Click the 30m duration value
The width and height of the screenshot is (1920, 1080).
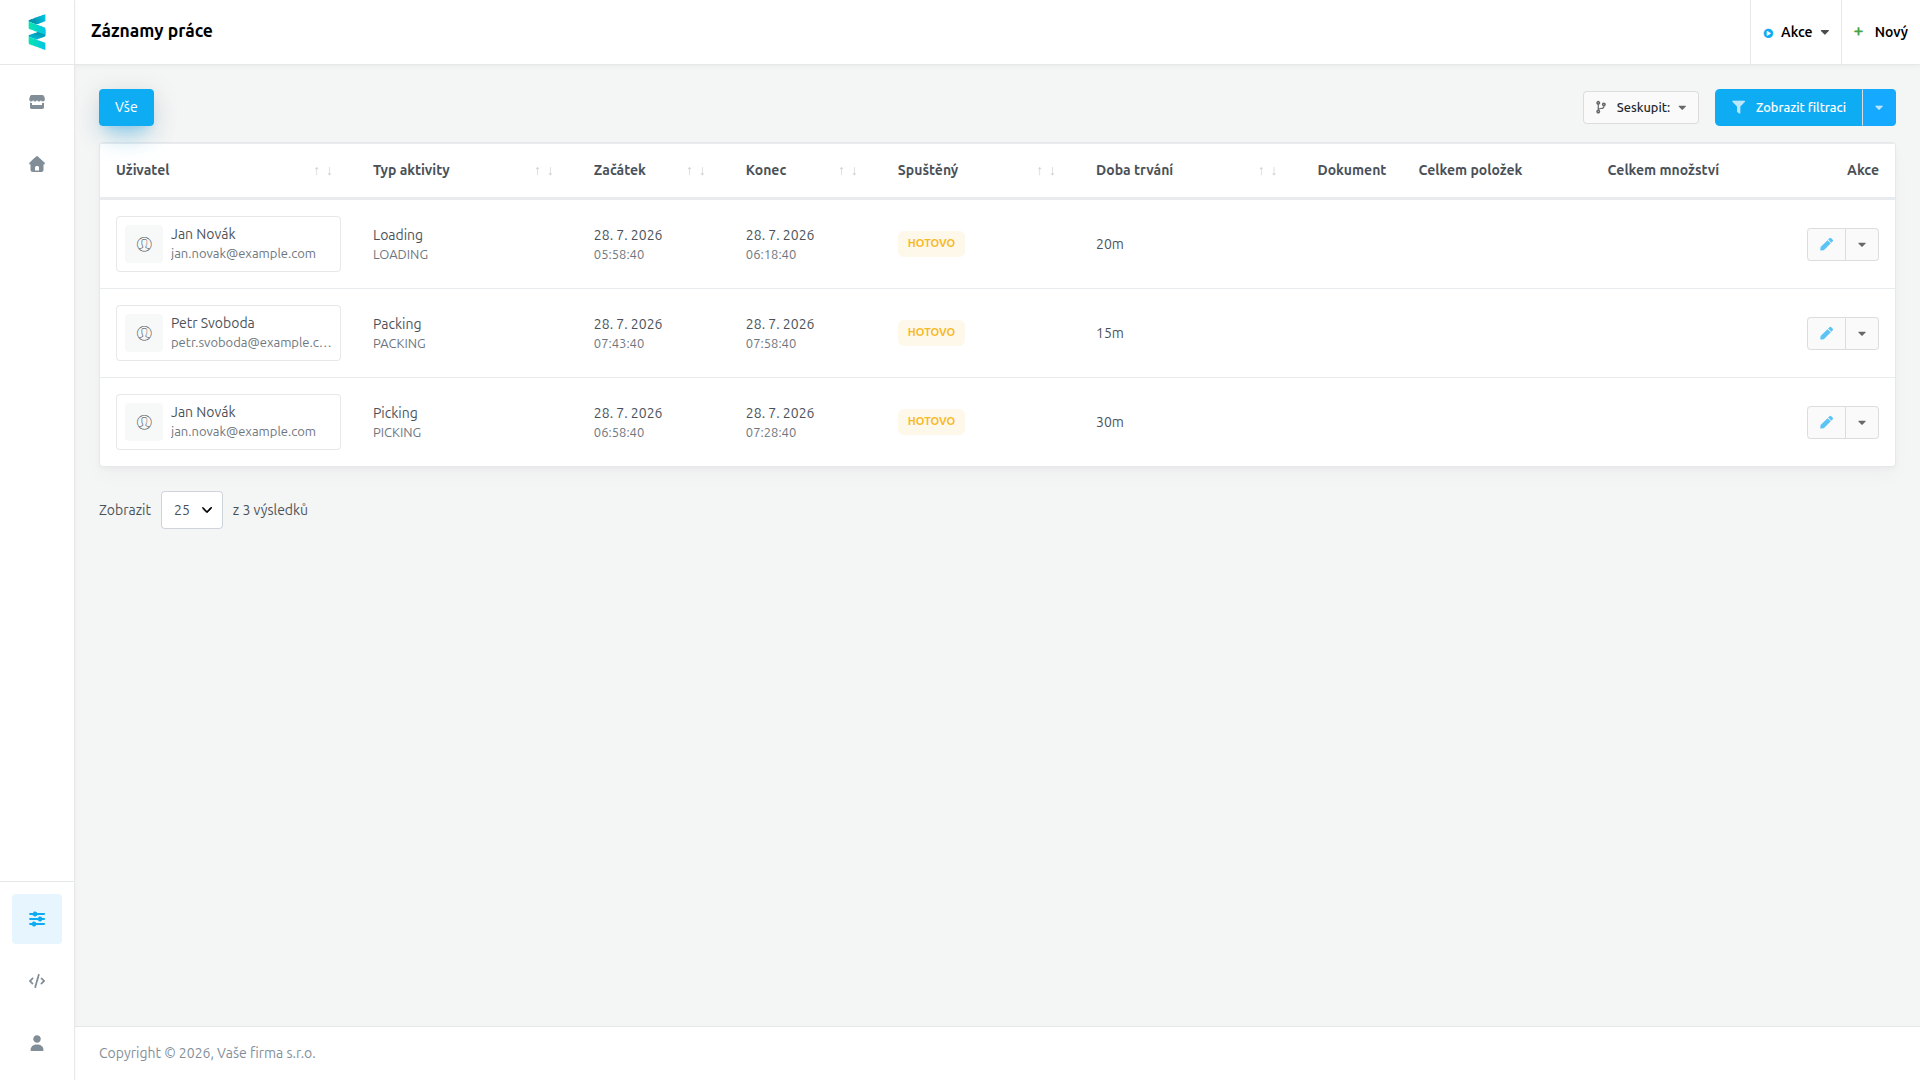[x=1110, y=422]
